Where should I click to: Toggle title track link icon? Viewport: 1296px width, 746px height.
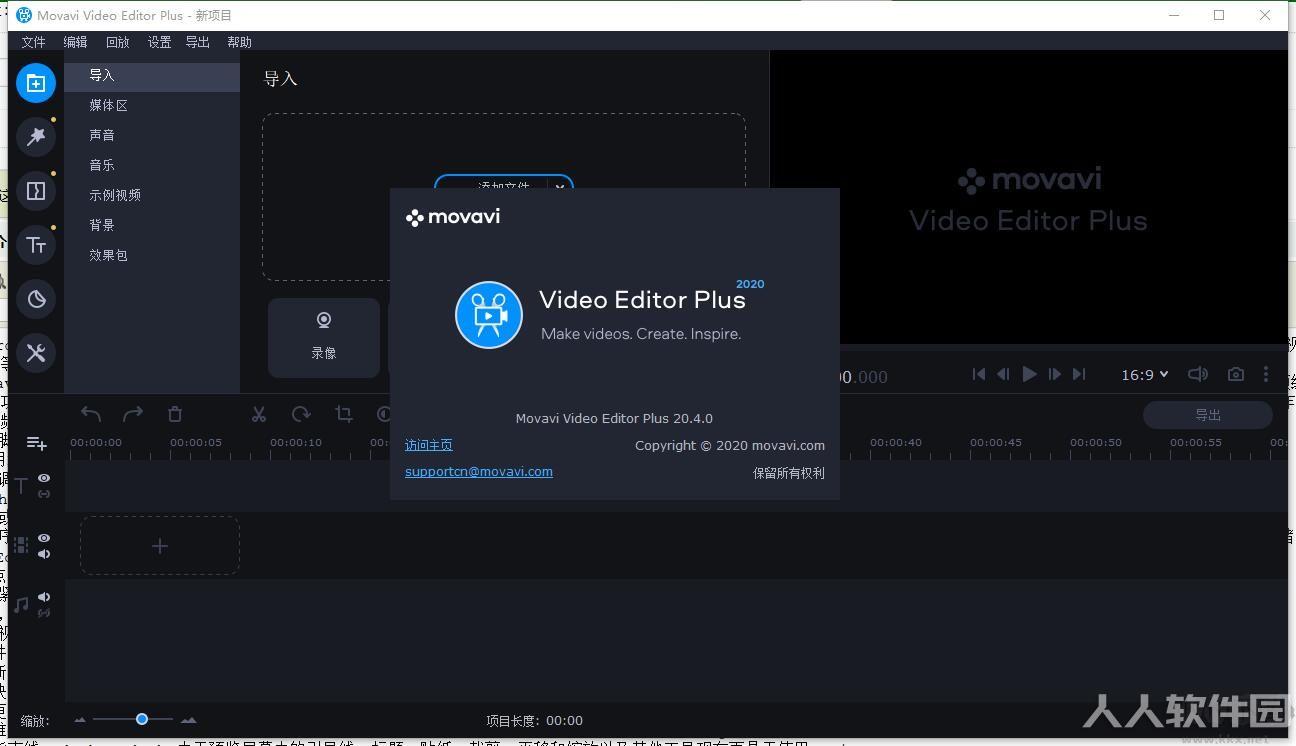click(44, 494)
